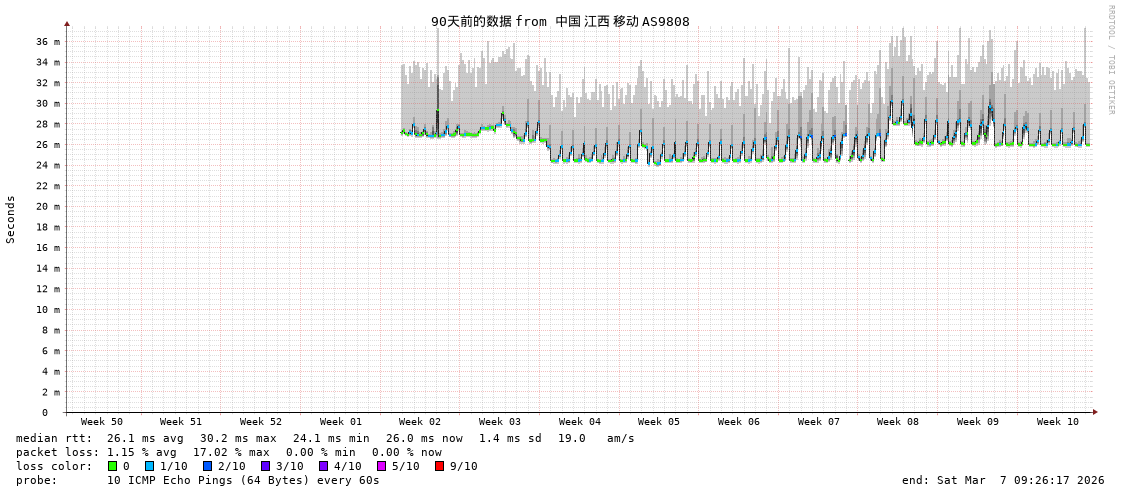Click the Week 10 axis label

[x=1058, y=422]
